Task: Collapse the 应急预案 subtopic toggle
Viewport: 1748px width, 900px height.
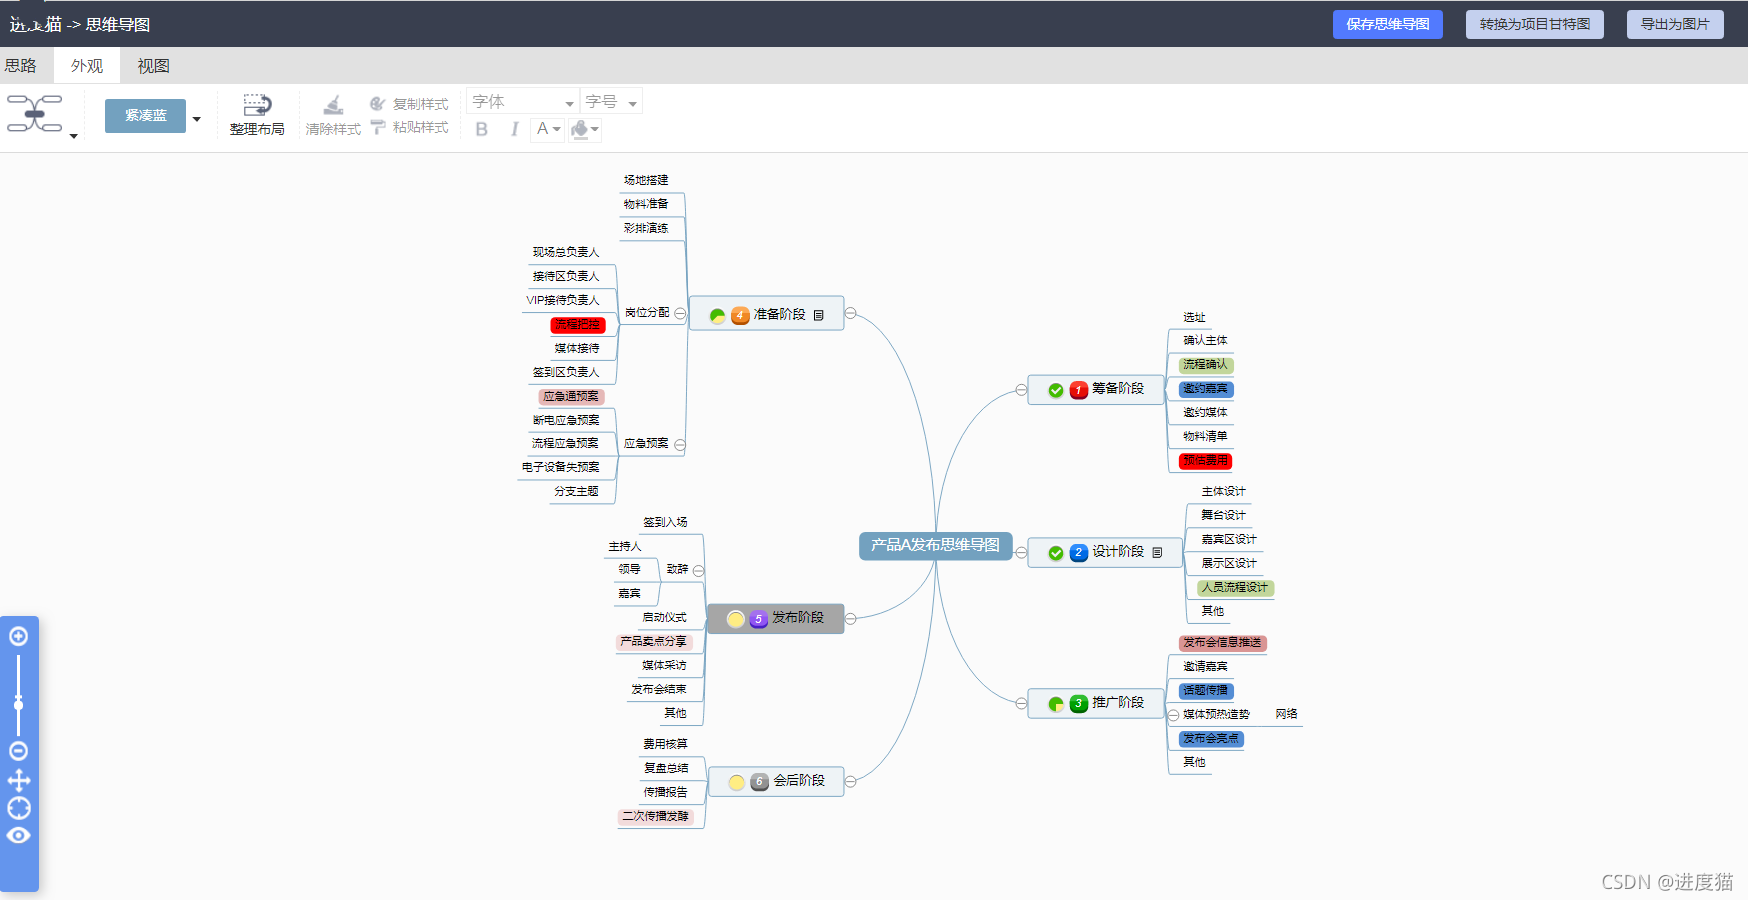Action: pyautogui.click(x=680, y=445)
